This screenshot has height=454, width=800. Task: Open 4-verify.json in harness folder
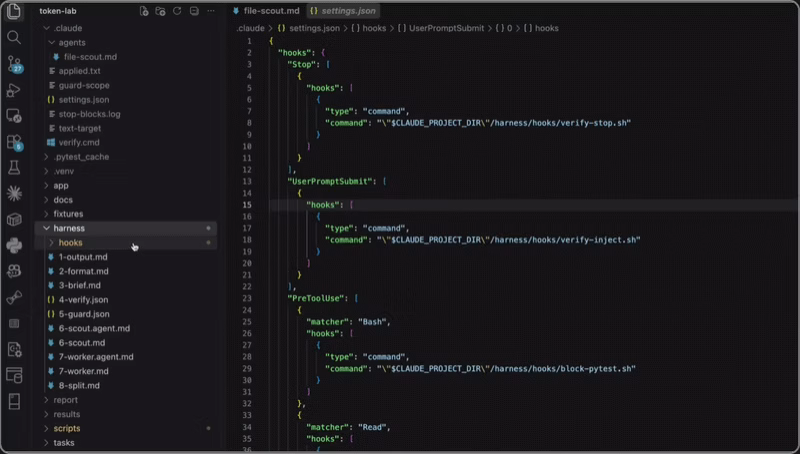tap(83, 299)
